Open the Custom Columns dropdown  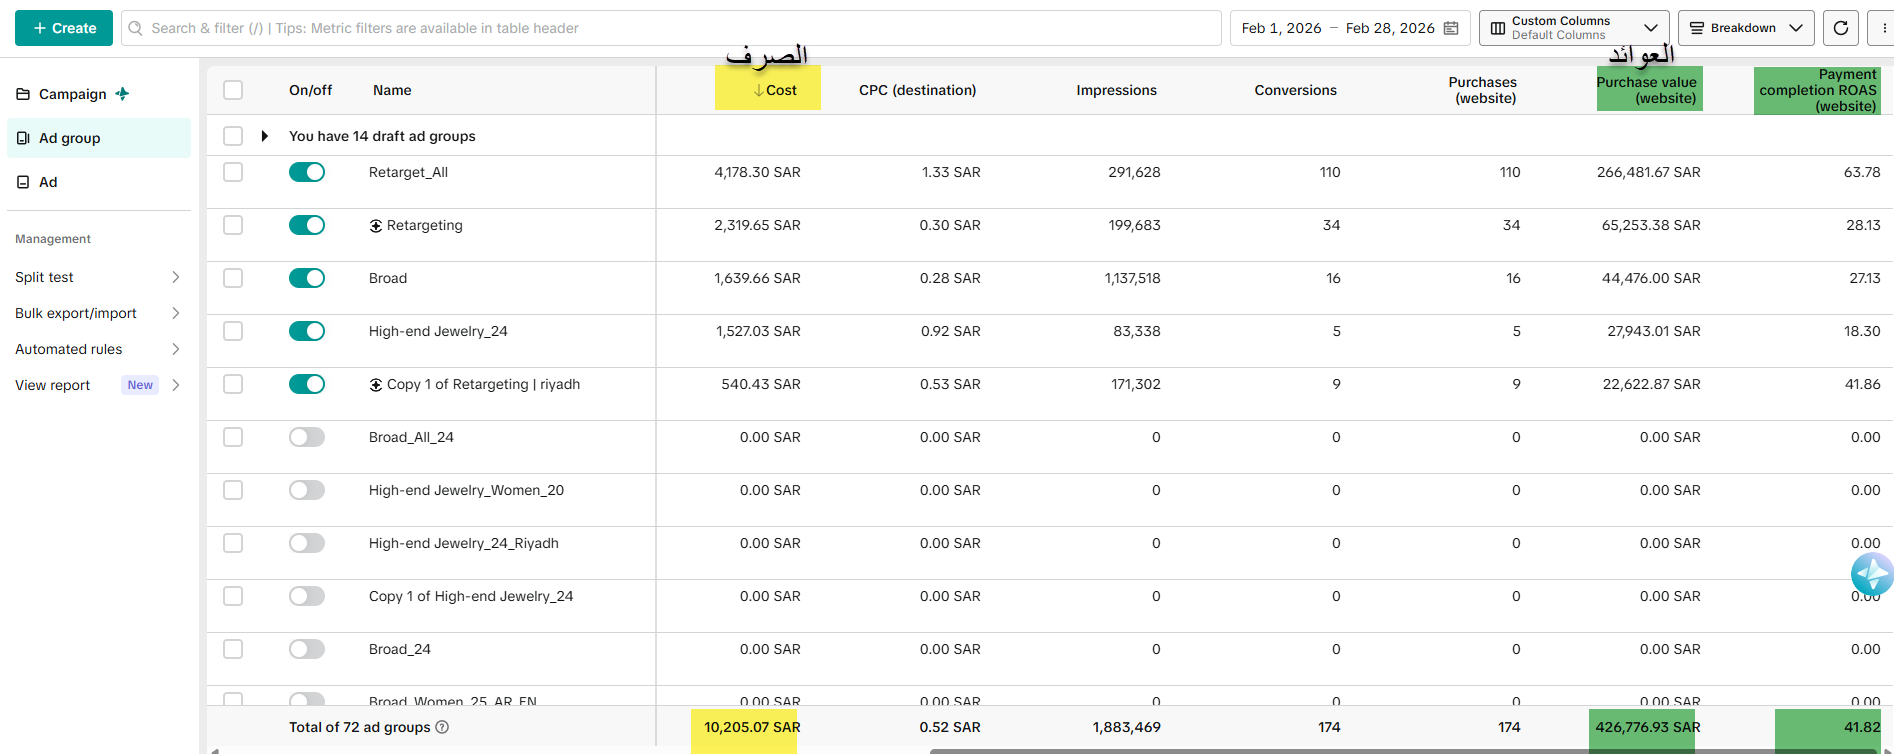tap(1574, 28)
